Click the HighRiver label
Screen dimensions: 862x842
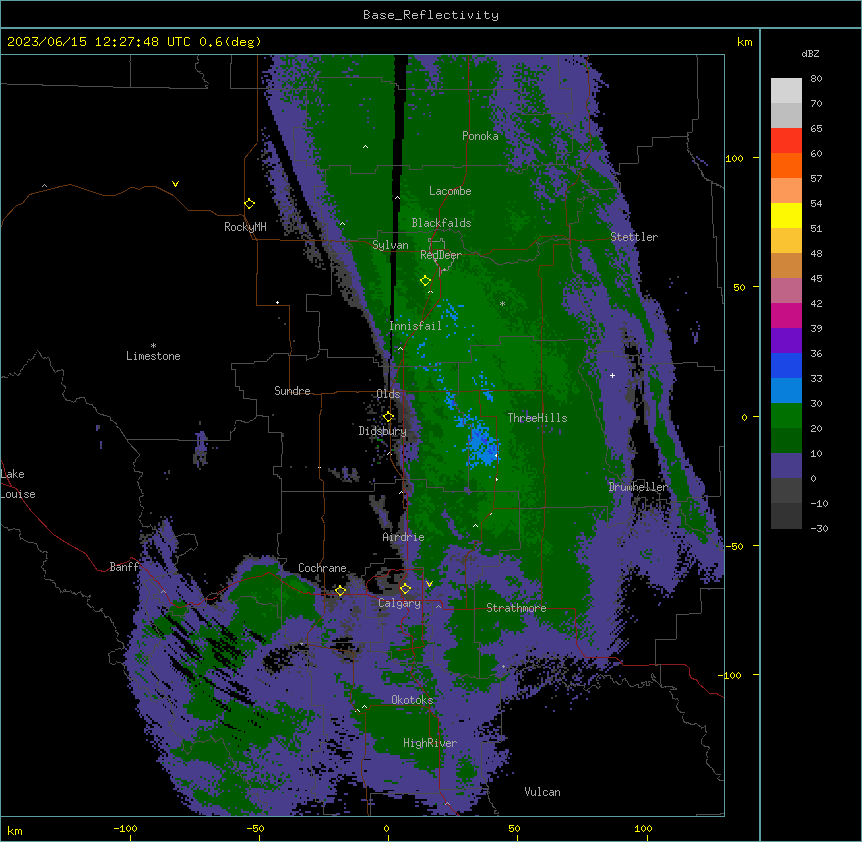click(x=430, y=743)
